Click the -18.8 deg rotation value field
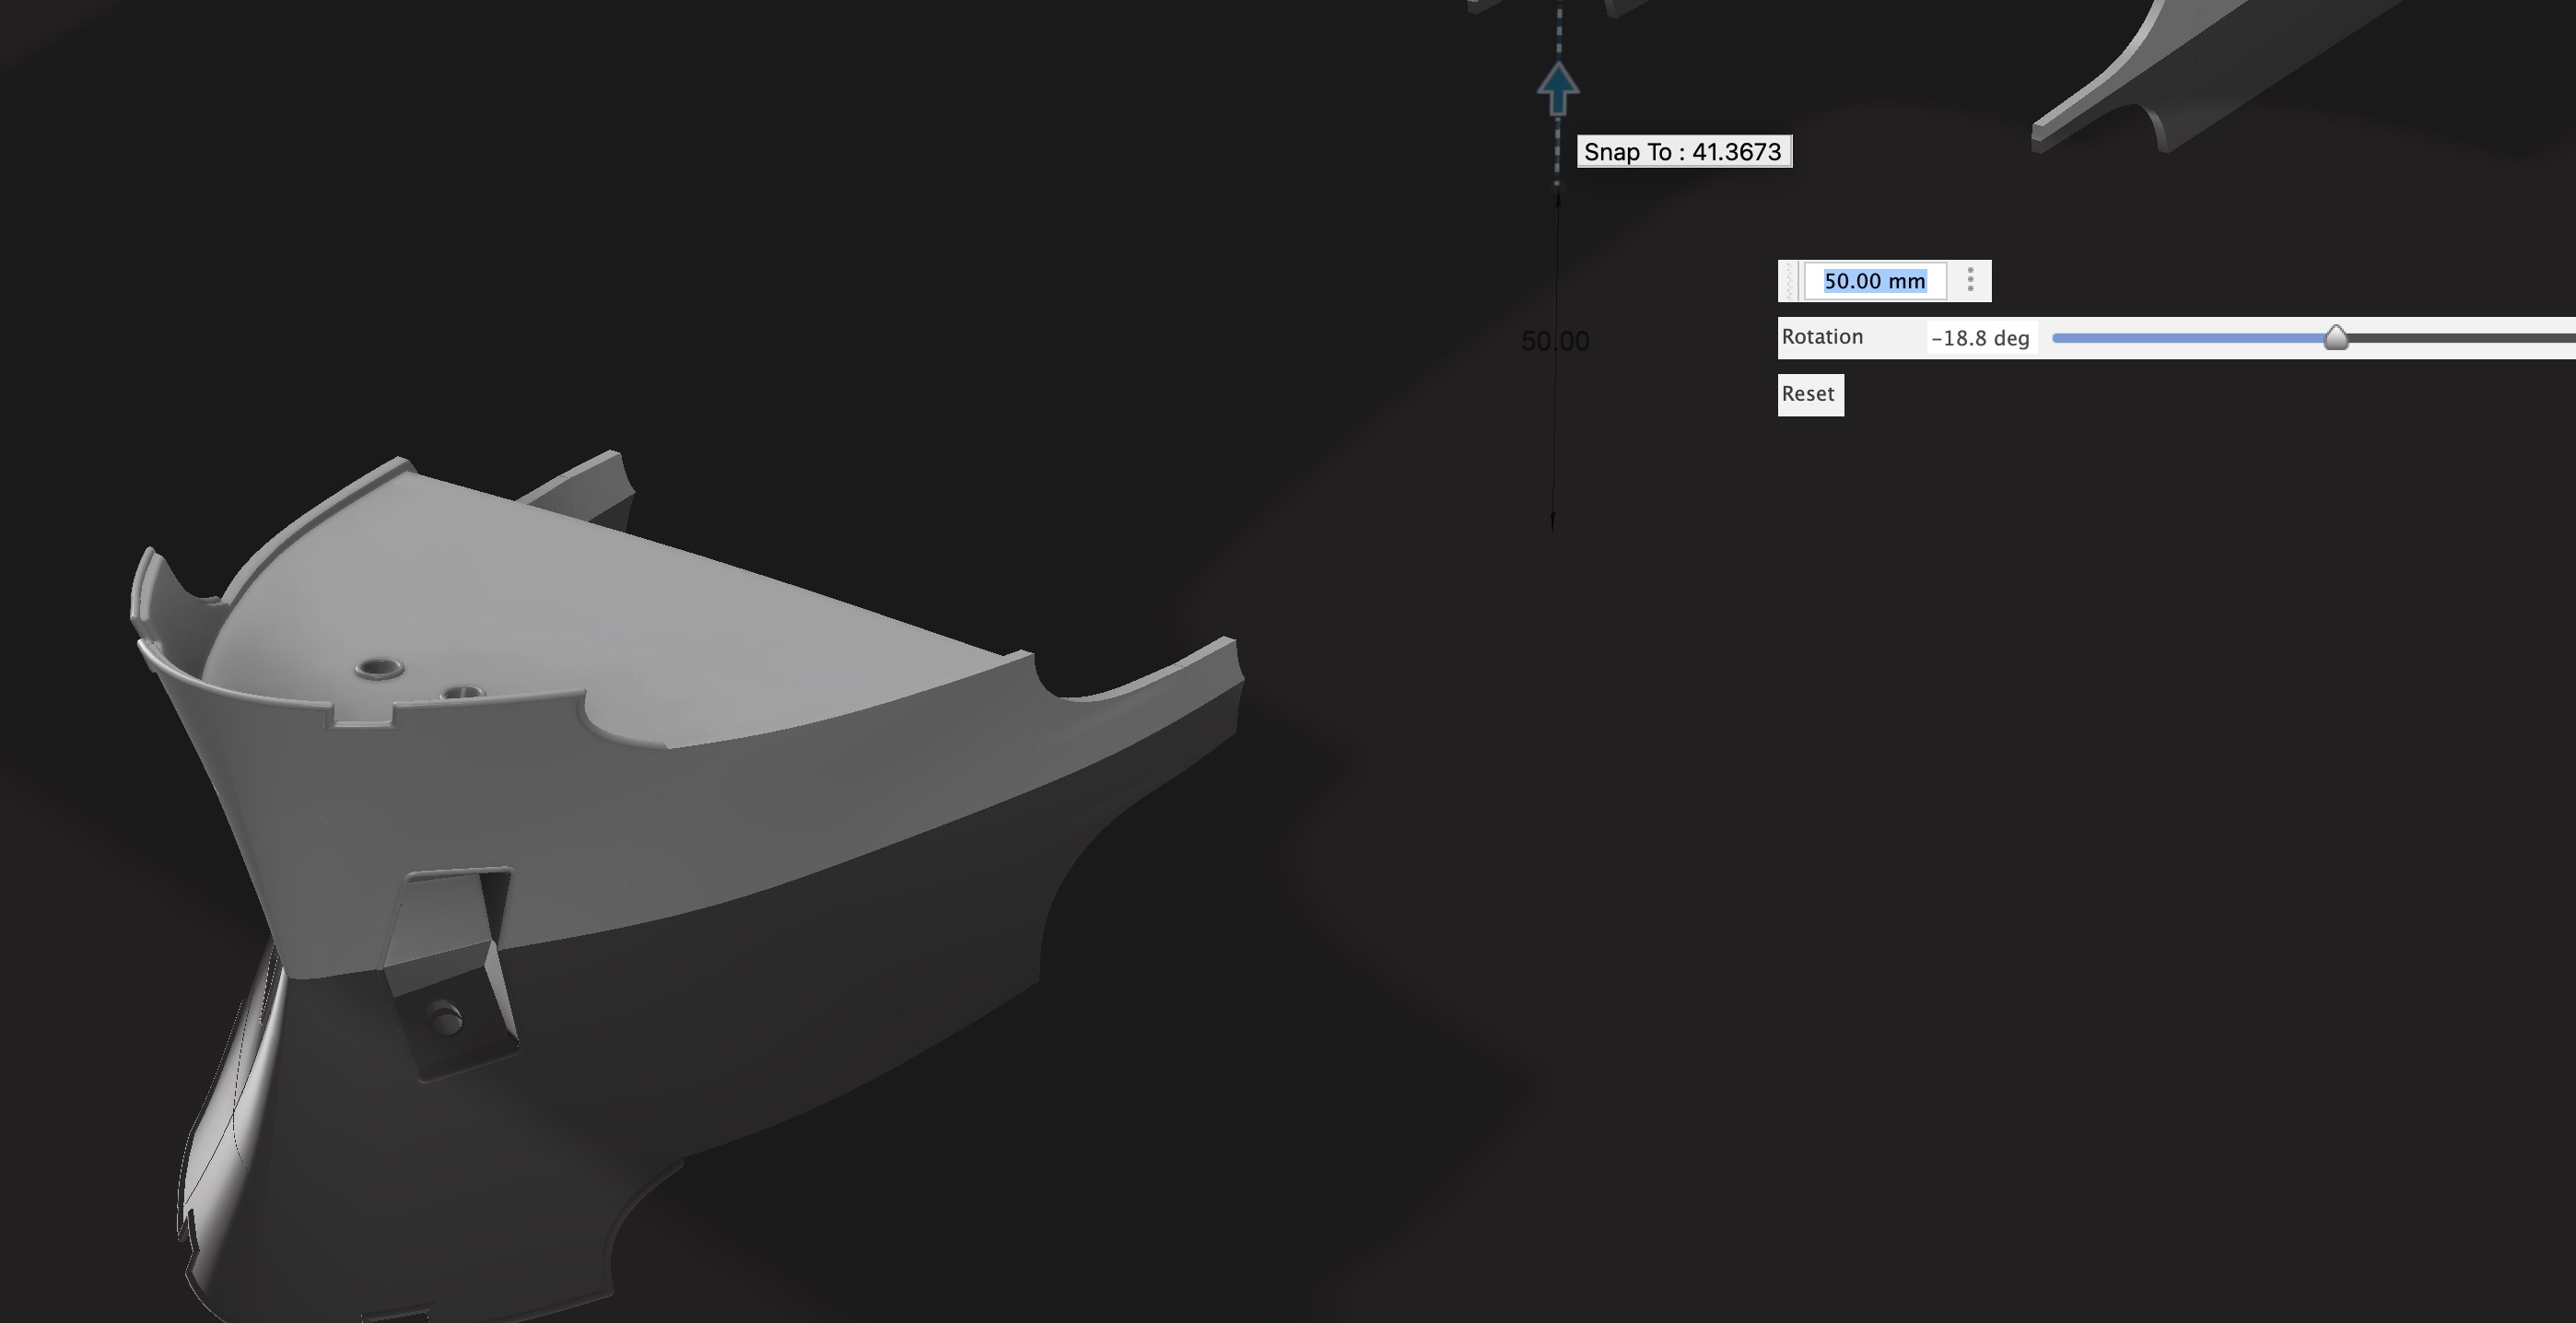2576x1323 pixels. click(1980, 338)
